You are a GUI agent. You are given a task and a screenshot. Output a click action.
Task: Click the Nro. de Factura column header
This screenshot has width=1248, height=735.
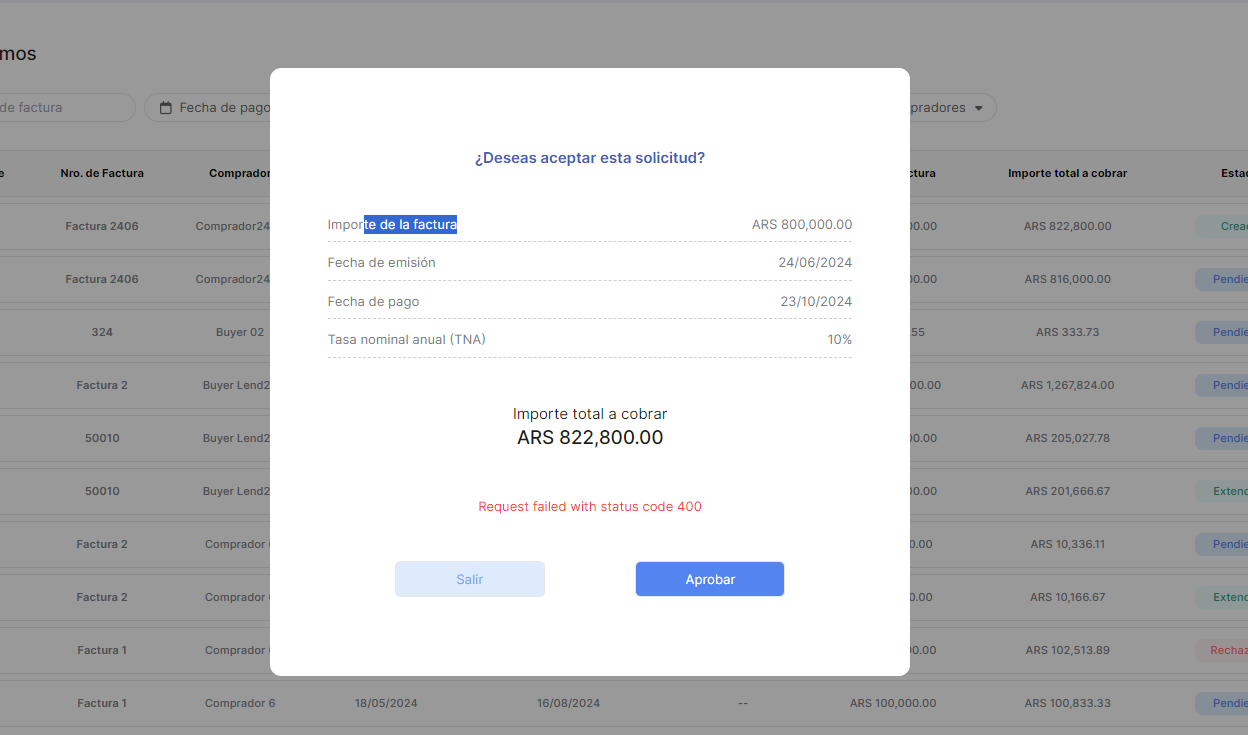click(102, 173)
